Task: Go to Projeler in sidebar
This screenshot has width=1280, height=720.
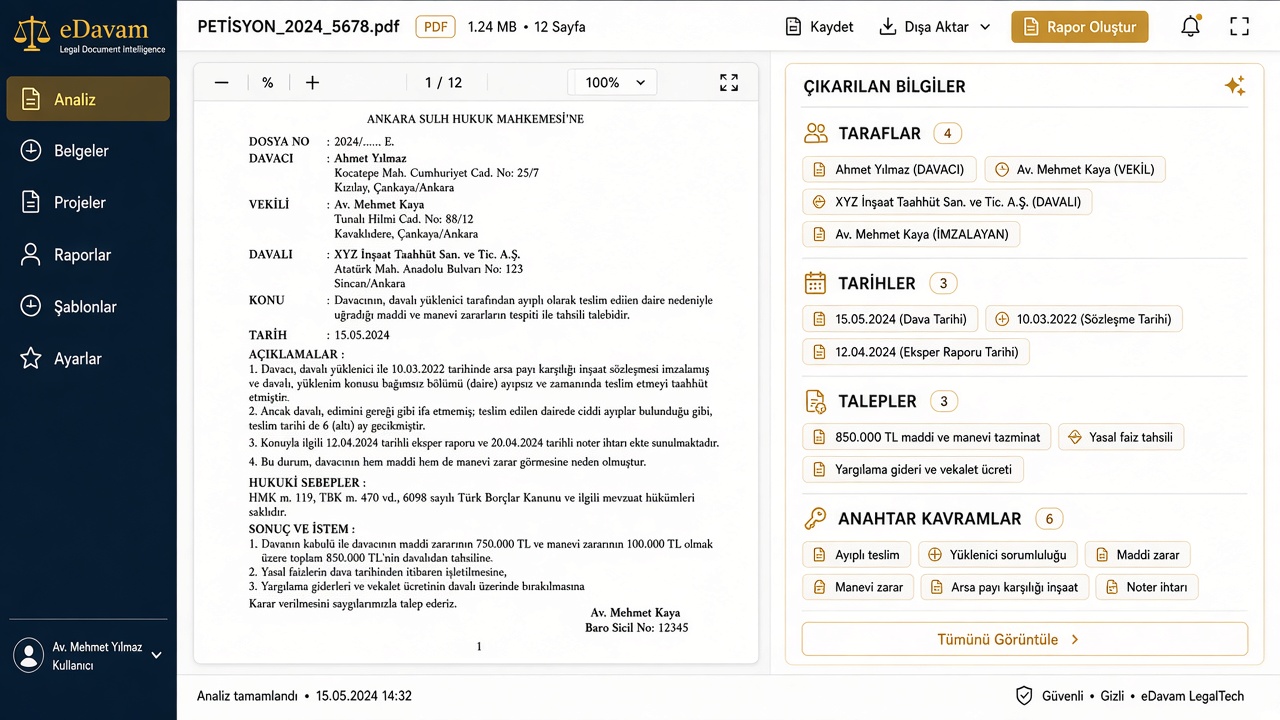Action: (88, 203)
